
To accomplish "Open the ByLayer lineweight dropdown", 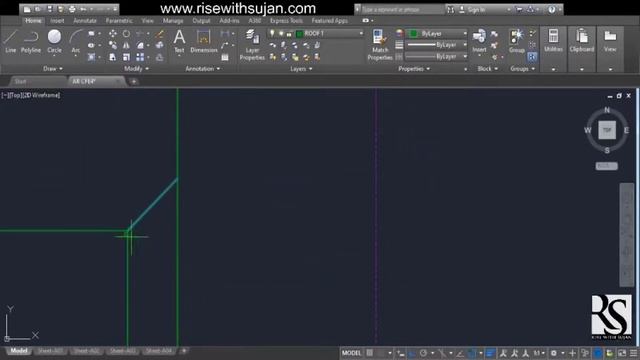I will coord(464,45).
